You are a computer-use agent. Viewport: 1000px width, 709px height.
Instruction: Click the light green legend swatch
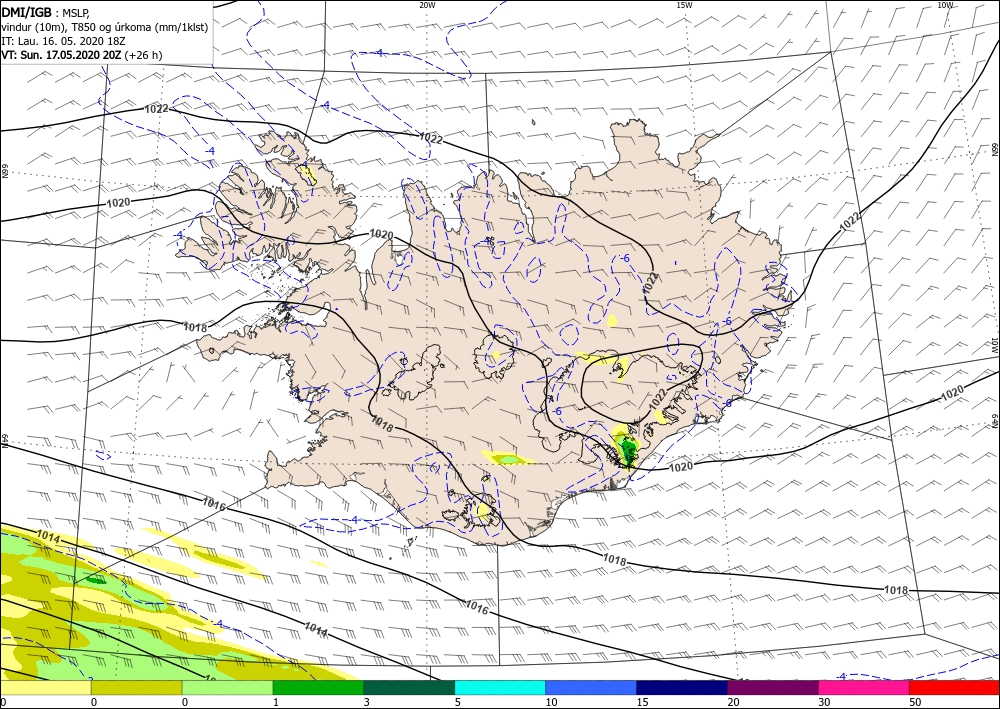227,687
